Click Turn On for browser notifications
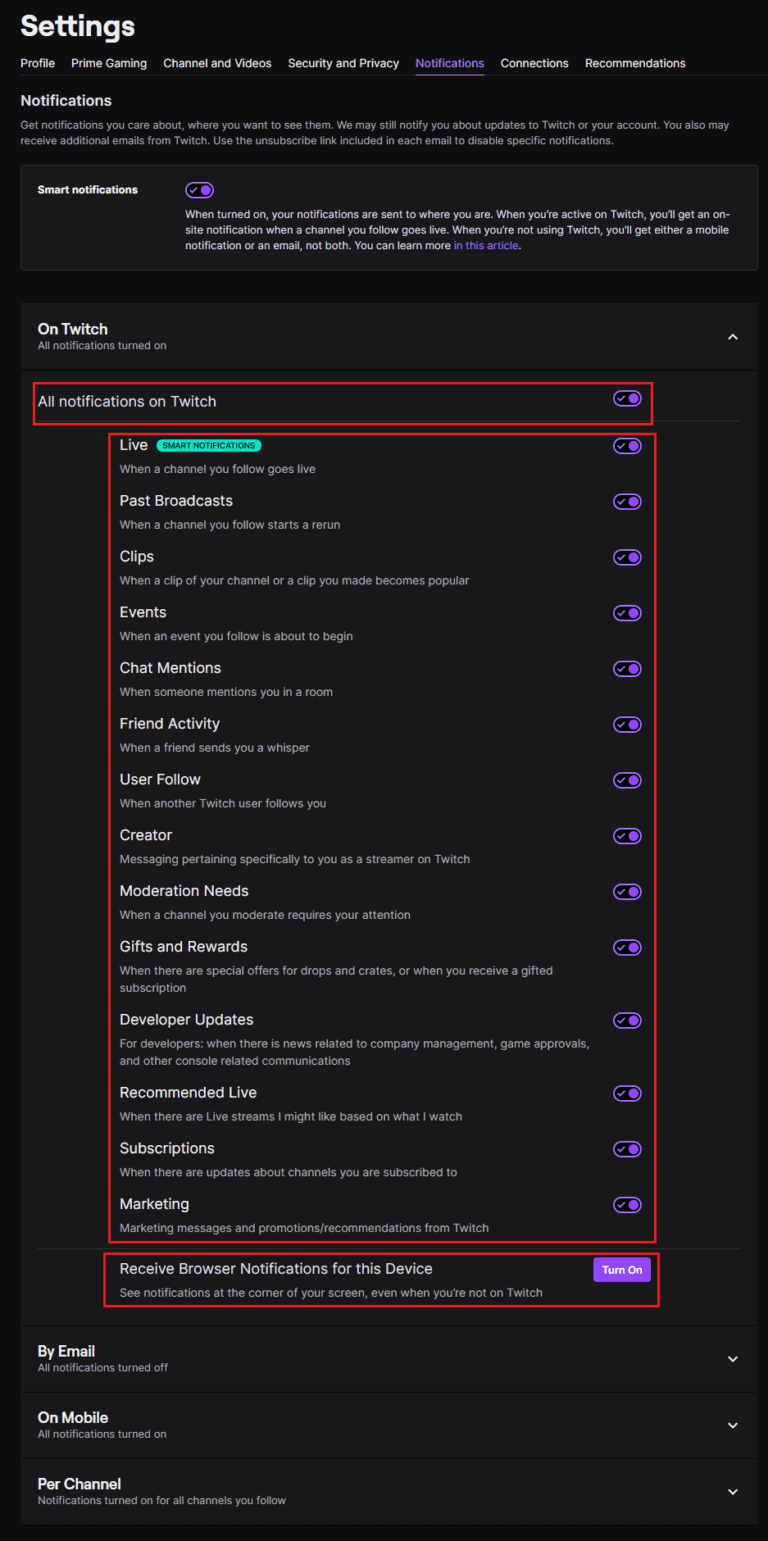The image size is (768, 1541). pos(621,1269)
